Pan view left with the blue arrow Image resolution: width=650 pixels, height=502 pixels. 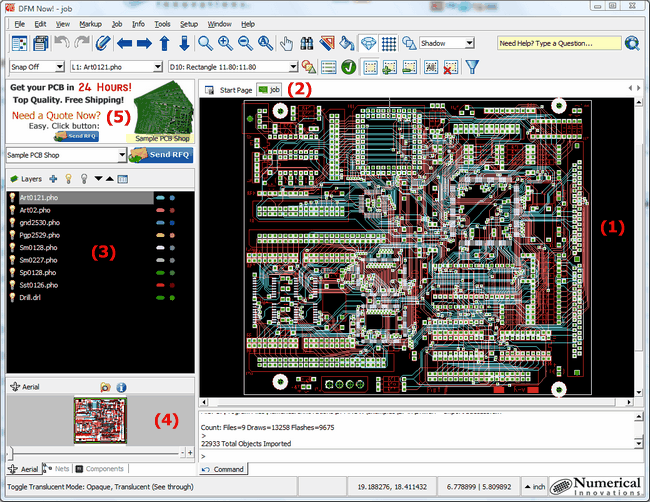(124, 43)
